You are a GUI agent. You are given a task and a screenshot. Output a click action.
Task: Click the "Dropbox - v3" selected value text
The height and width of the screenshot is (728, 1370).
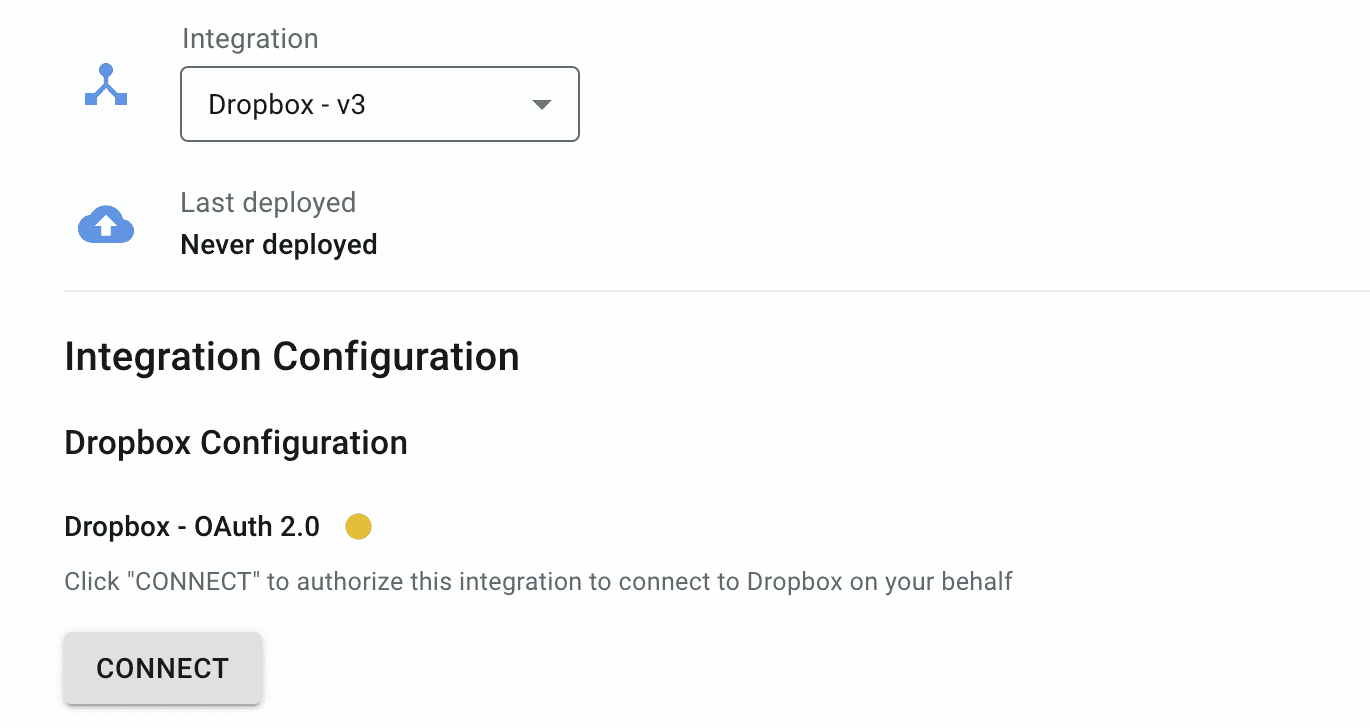coord(287,105)
